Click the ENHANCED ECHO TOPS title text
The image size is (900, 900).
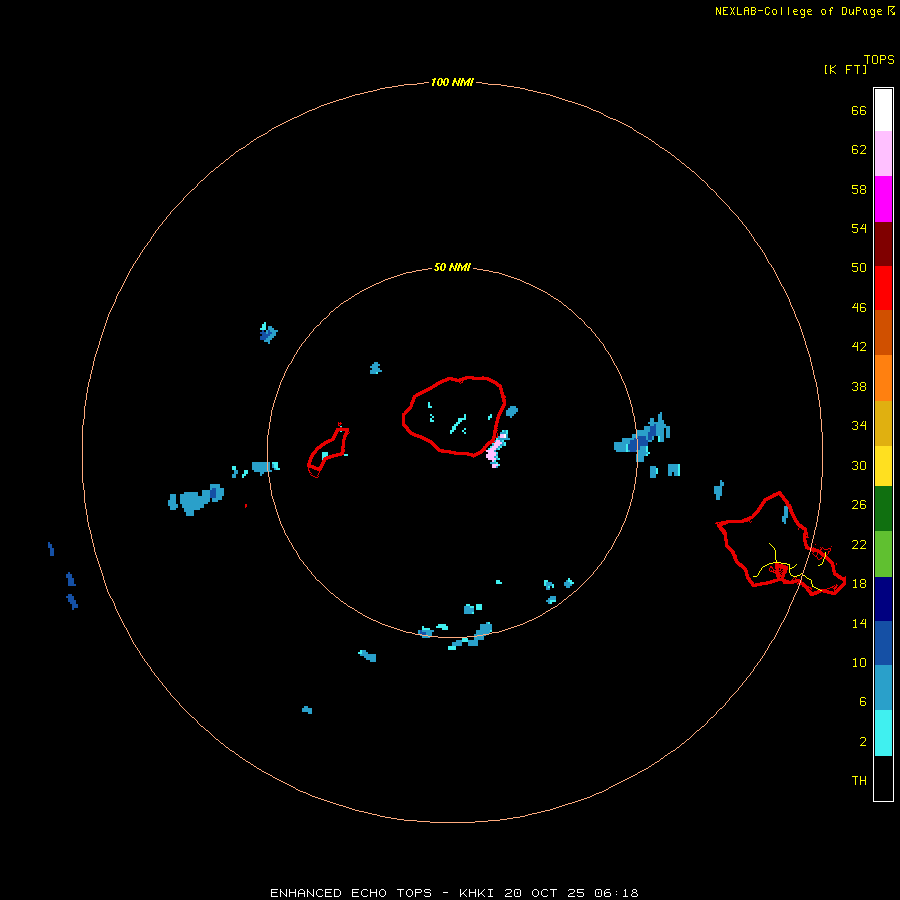(351, 893)
